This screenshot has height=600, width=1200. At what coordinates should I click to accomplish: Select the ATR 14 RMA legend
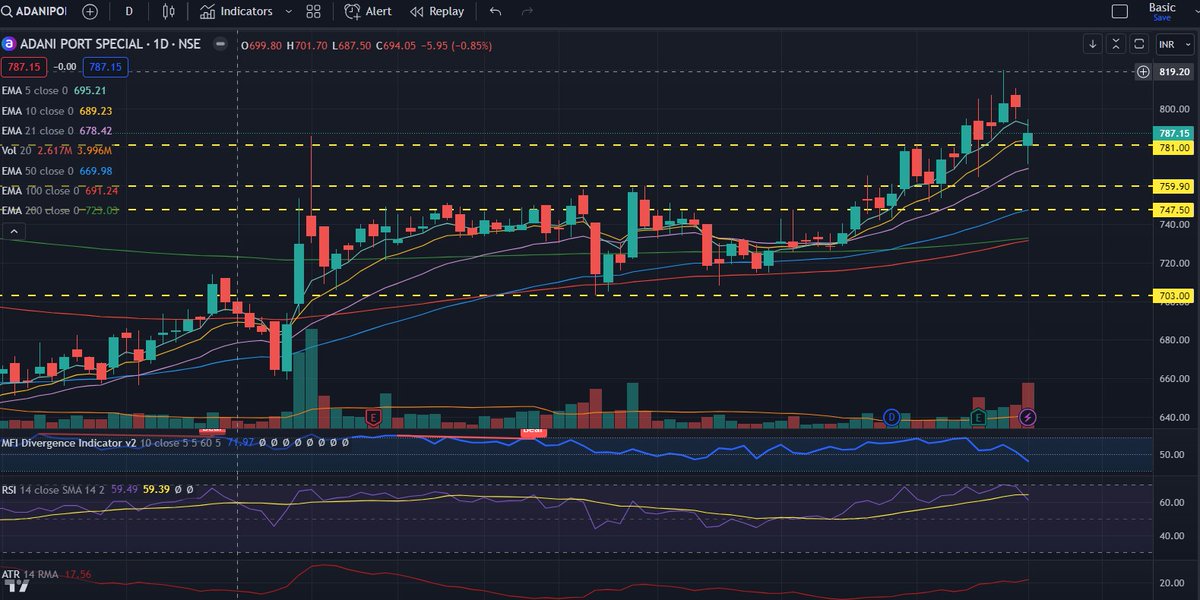pyautogui.click(x=47, y=574)
